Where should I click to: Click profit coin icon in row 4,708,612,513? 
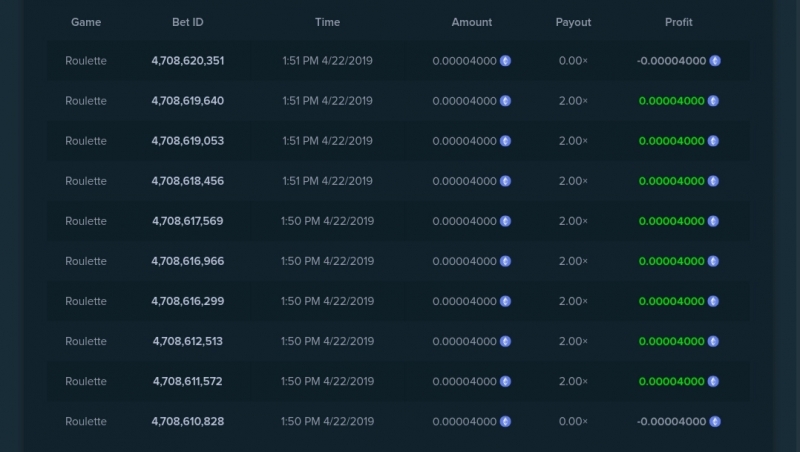713,341
